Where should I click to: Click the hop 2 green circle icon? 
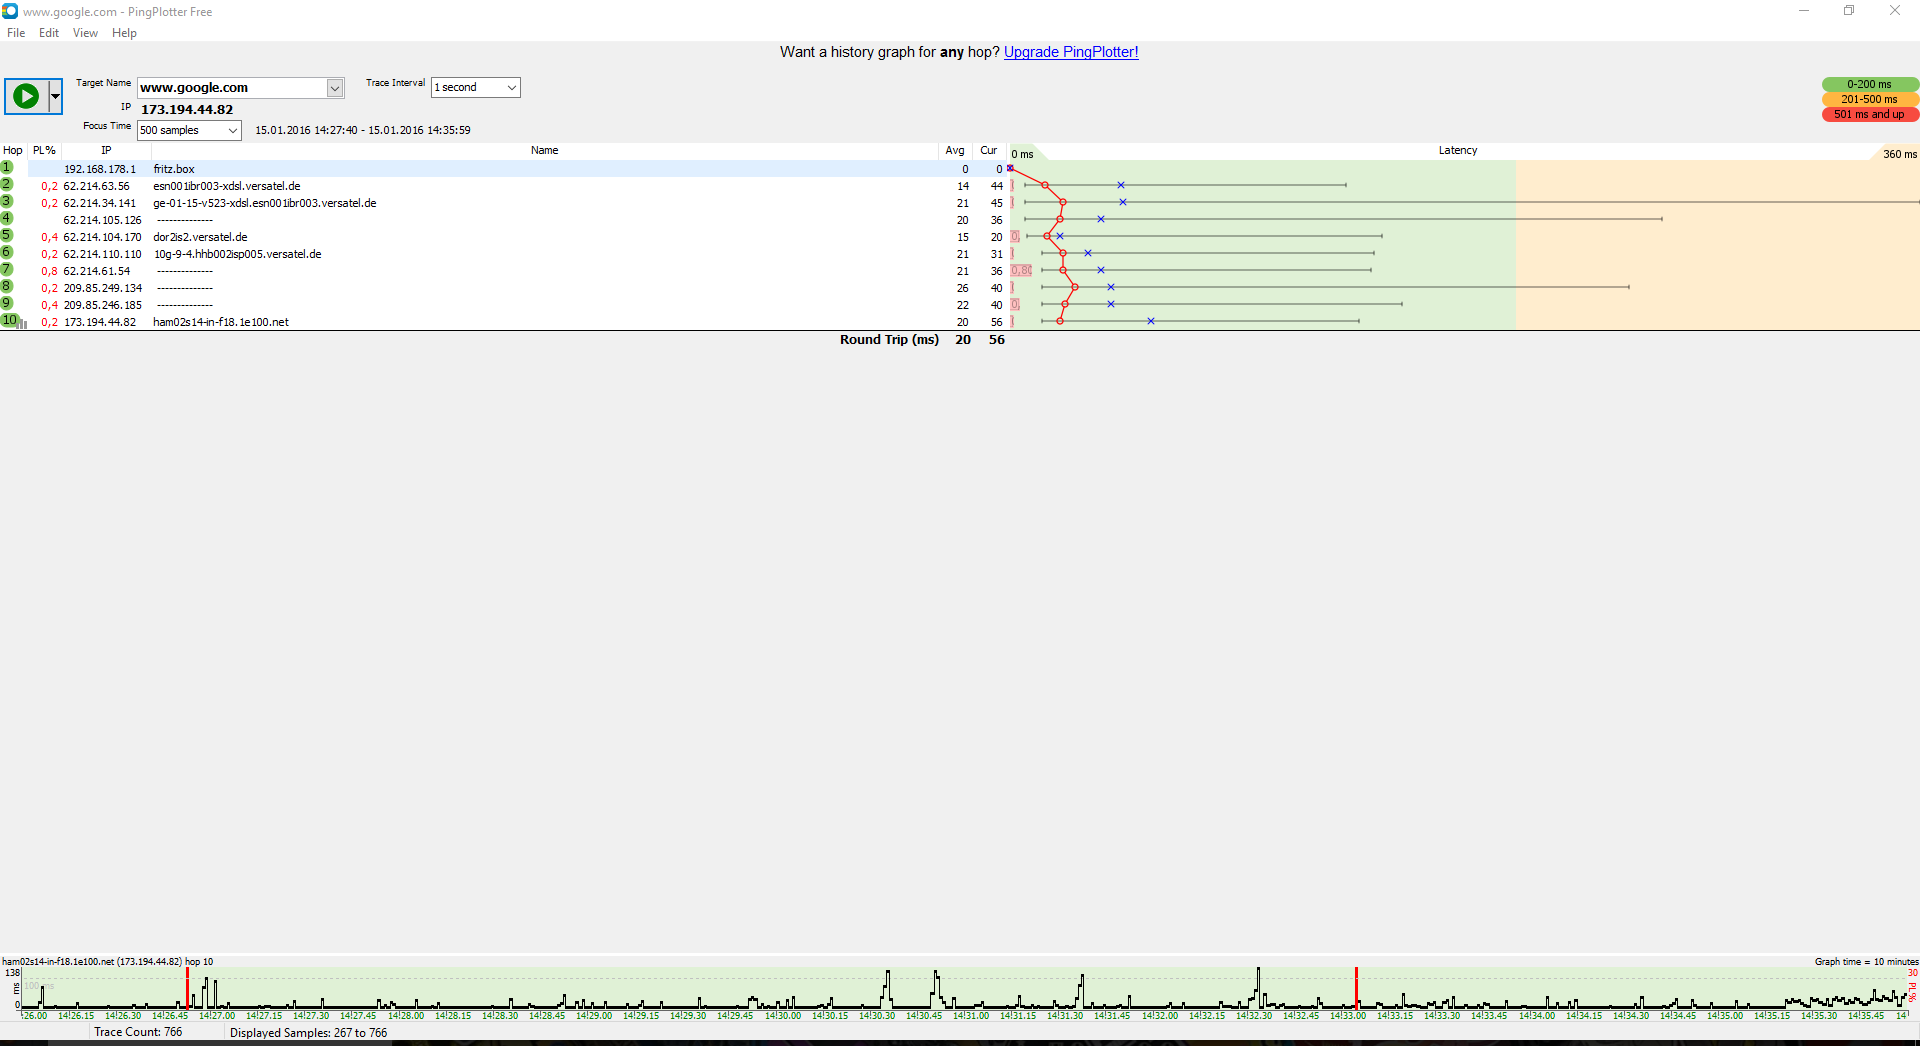point(7,184)
